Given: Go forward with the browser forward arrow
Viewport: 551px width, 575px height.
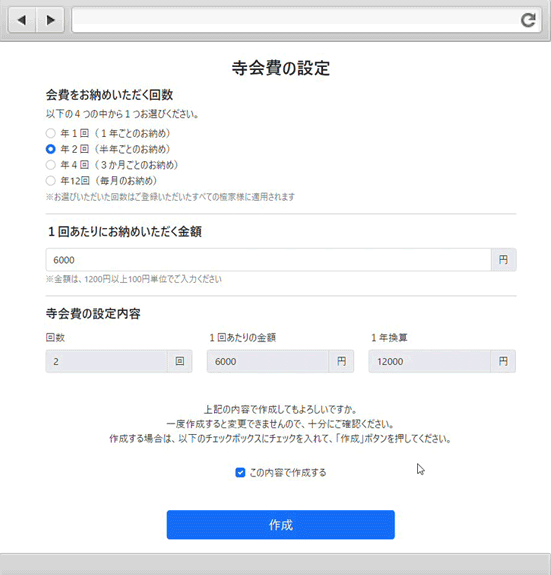Looking at the screenshot, I should [50, 20].
